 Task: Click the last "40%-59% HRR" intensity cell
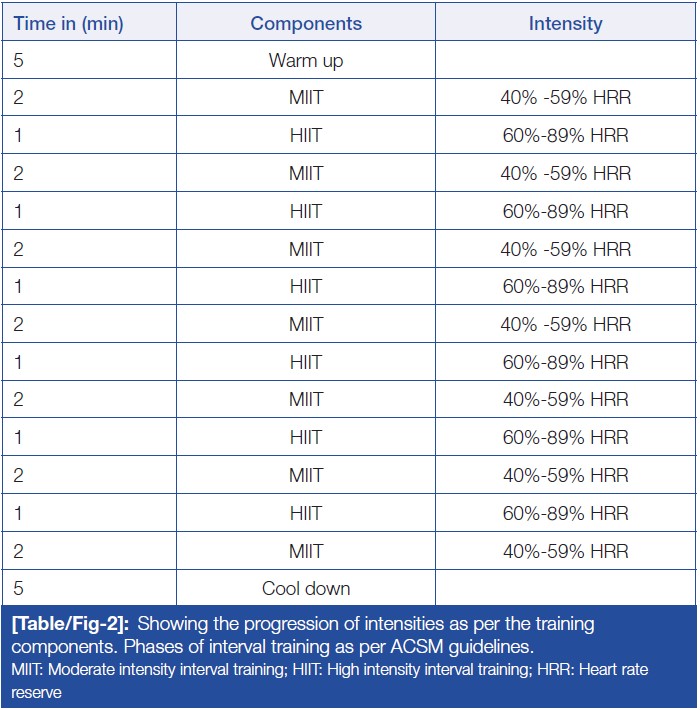pos(565,551)
